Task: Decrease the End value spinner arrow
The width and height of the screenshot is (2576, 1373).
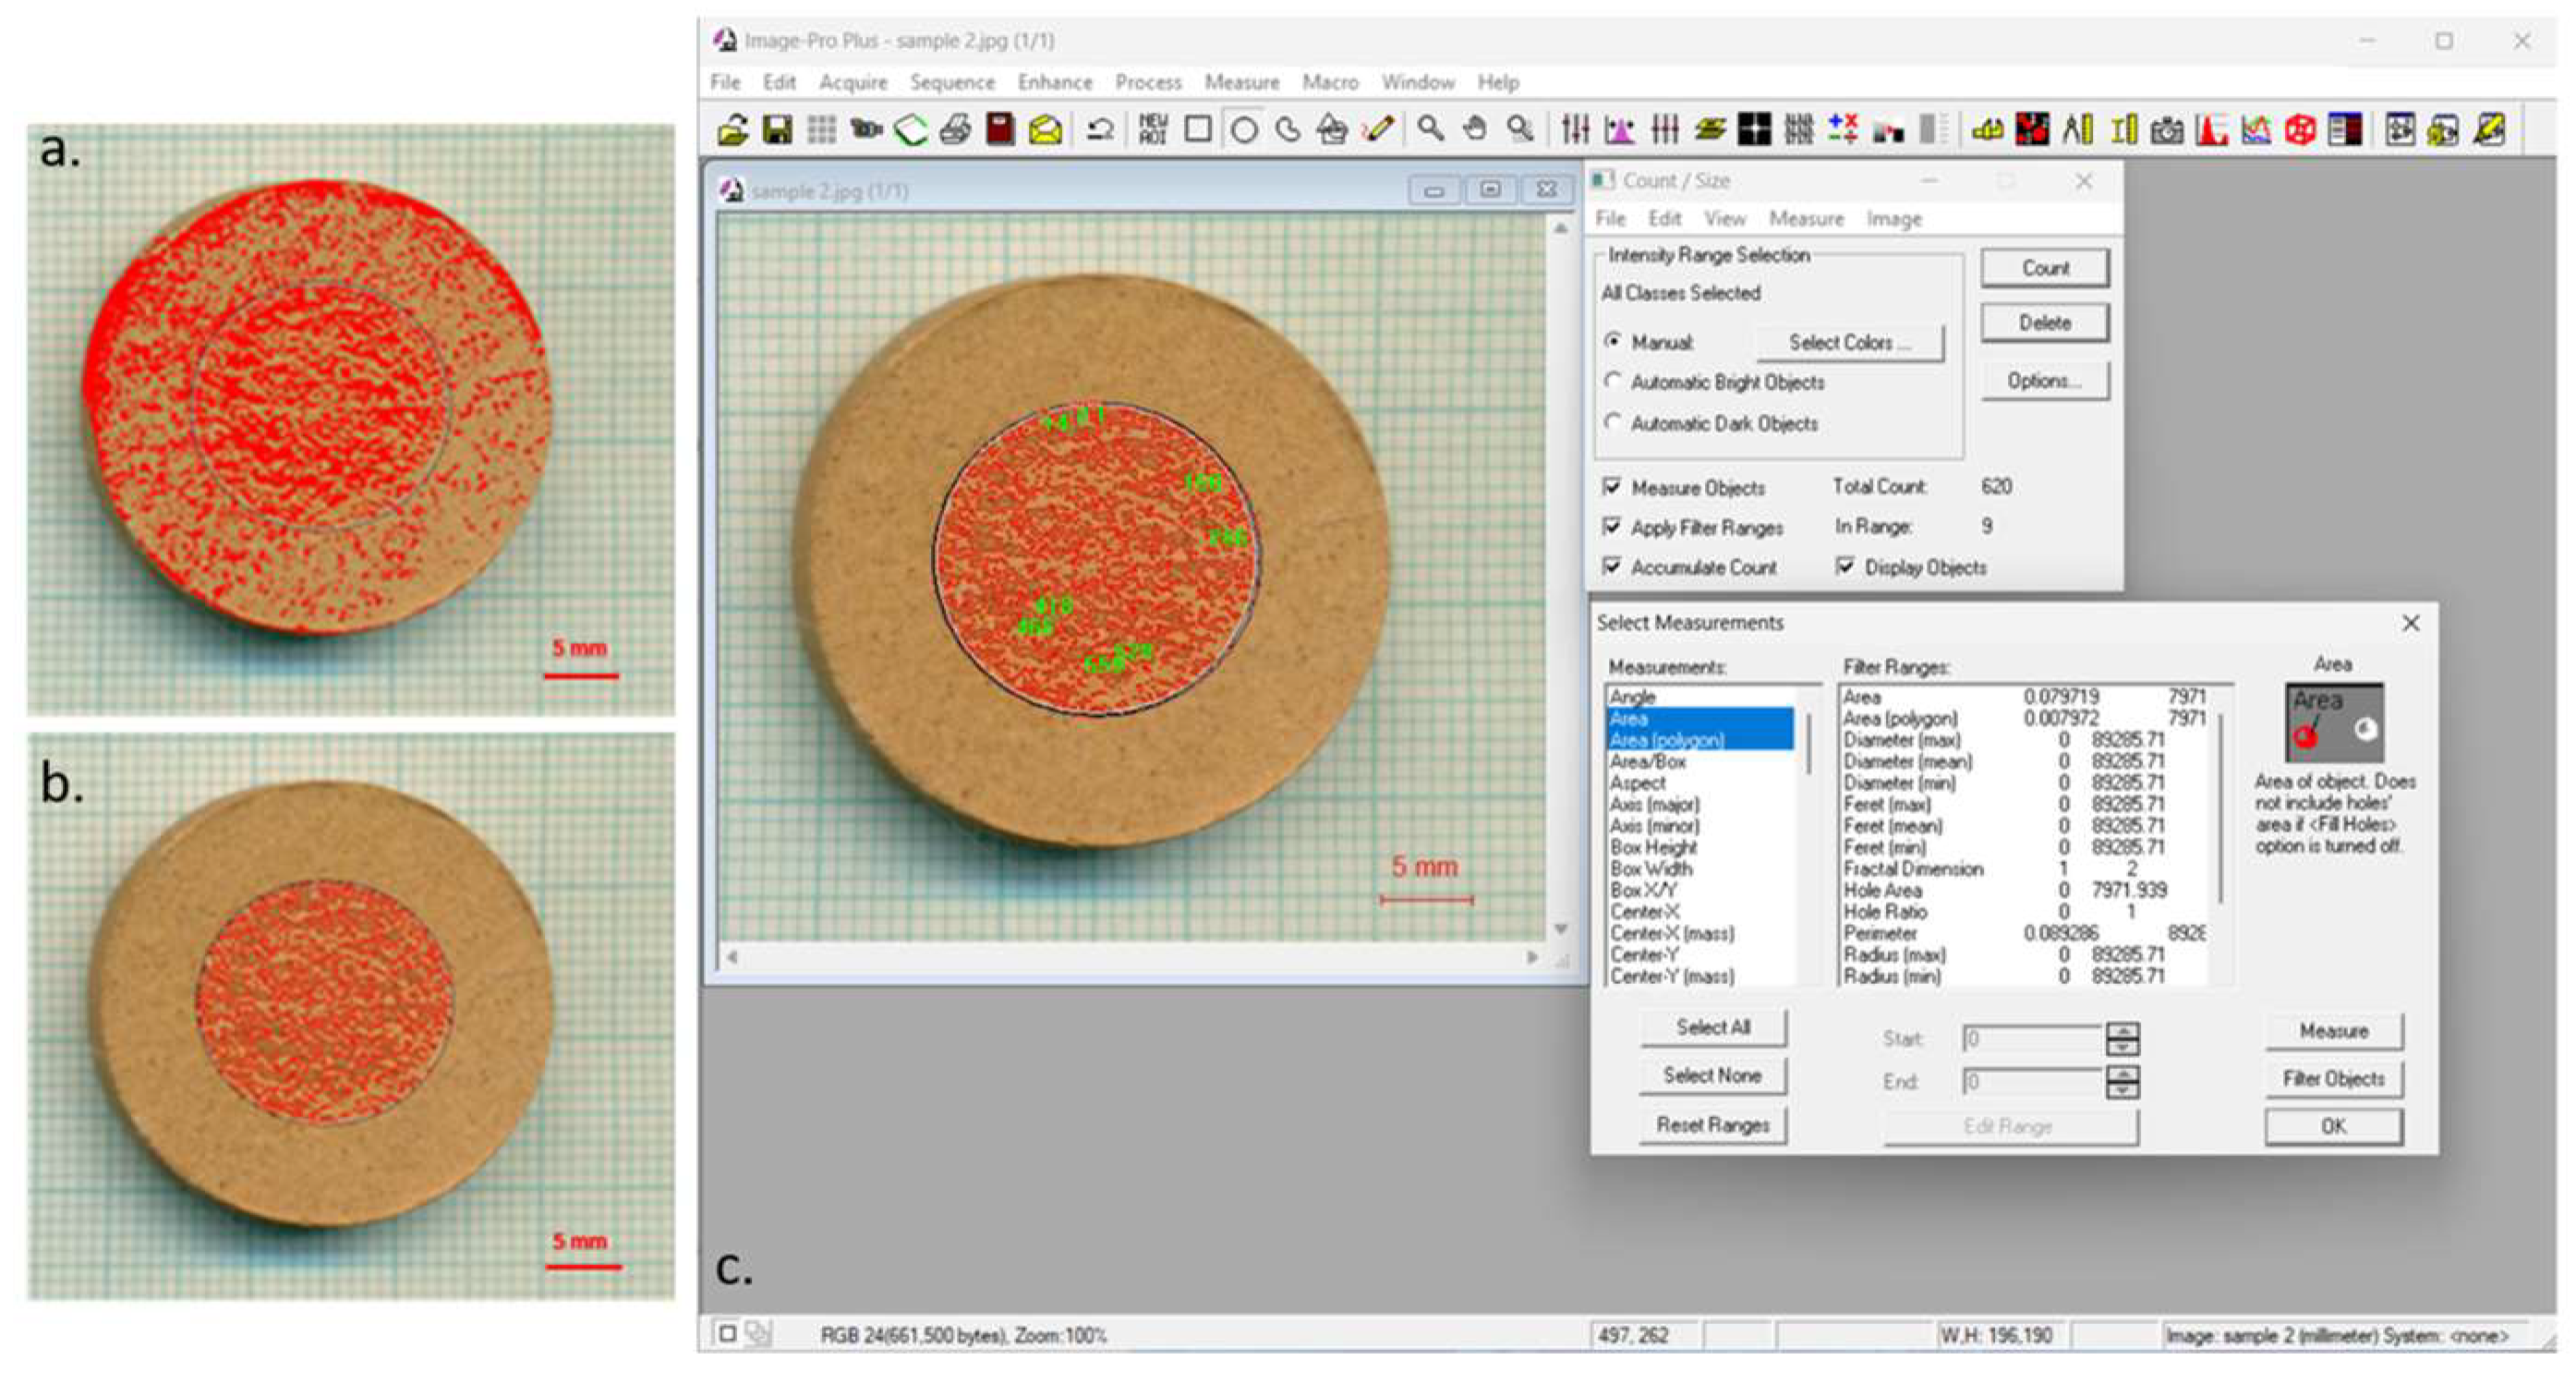Action: (2122, 1091)
